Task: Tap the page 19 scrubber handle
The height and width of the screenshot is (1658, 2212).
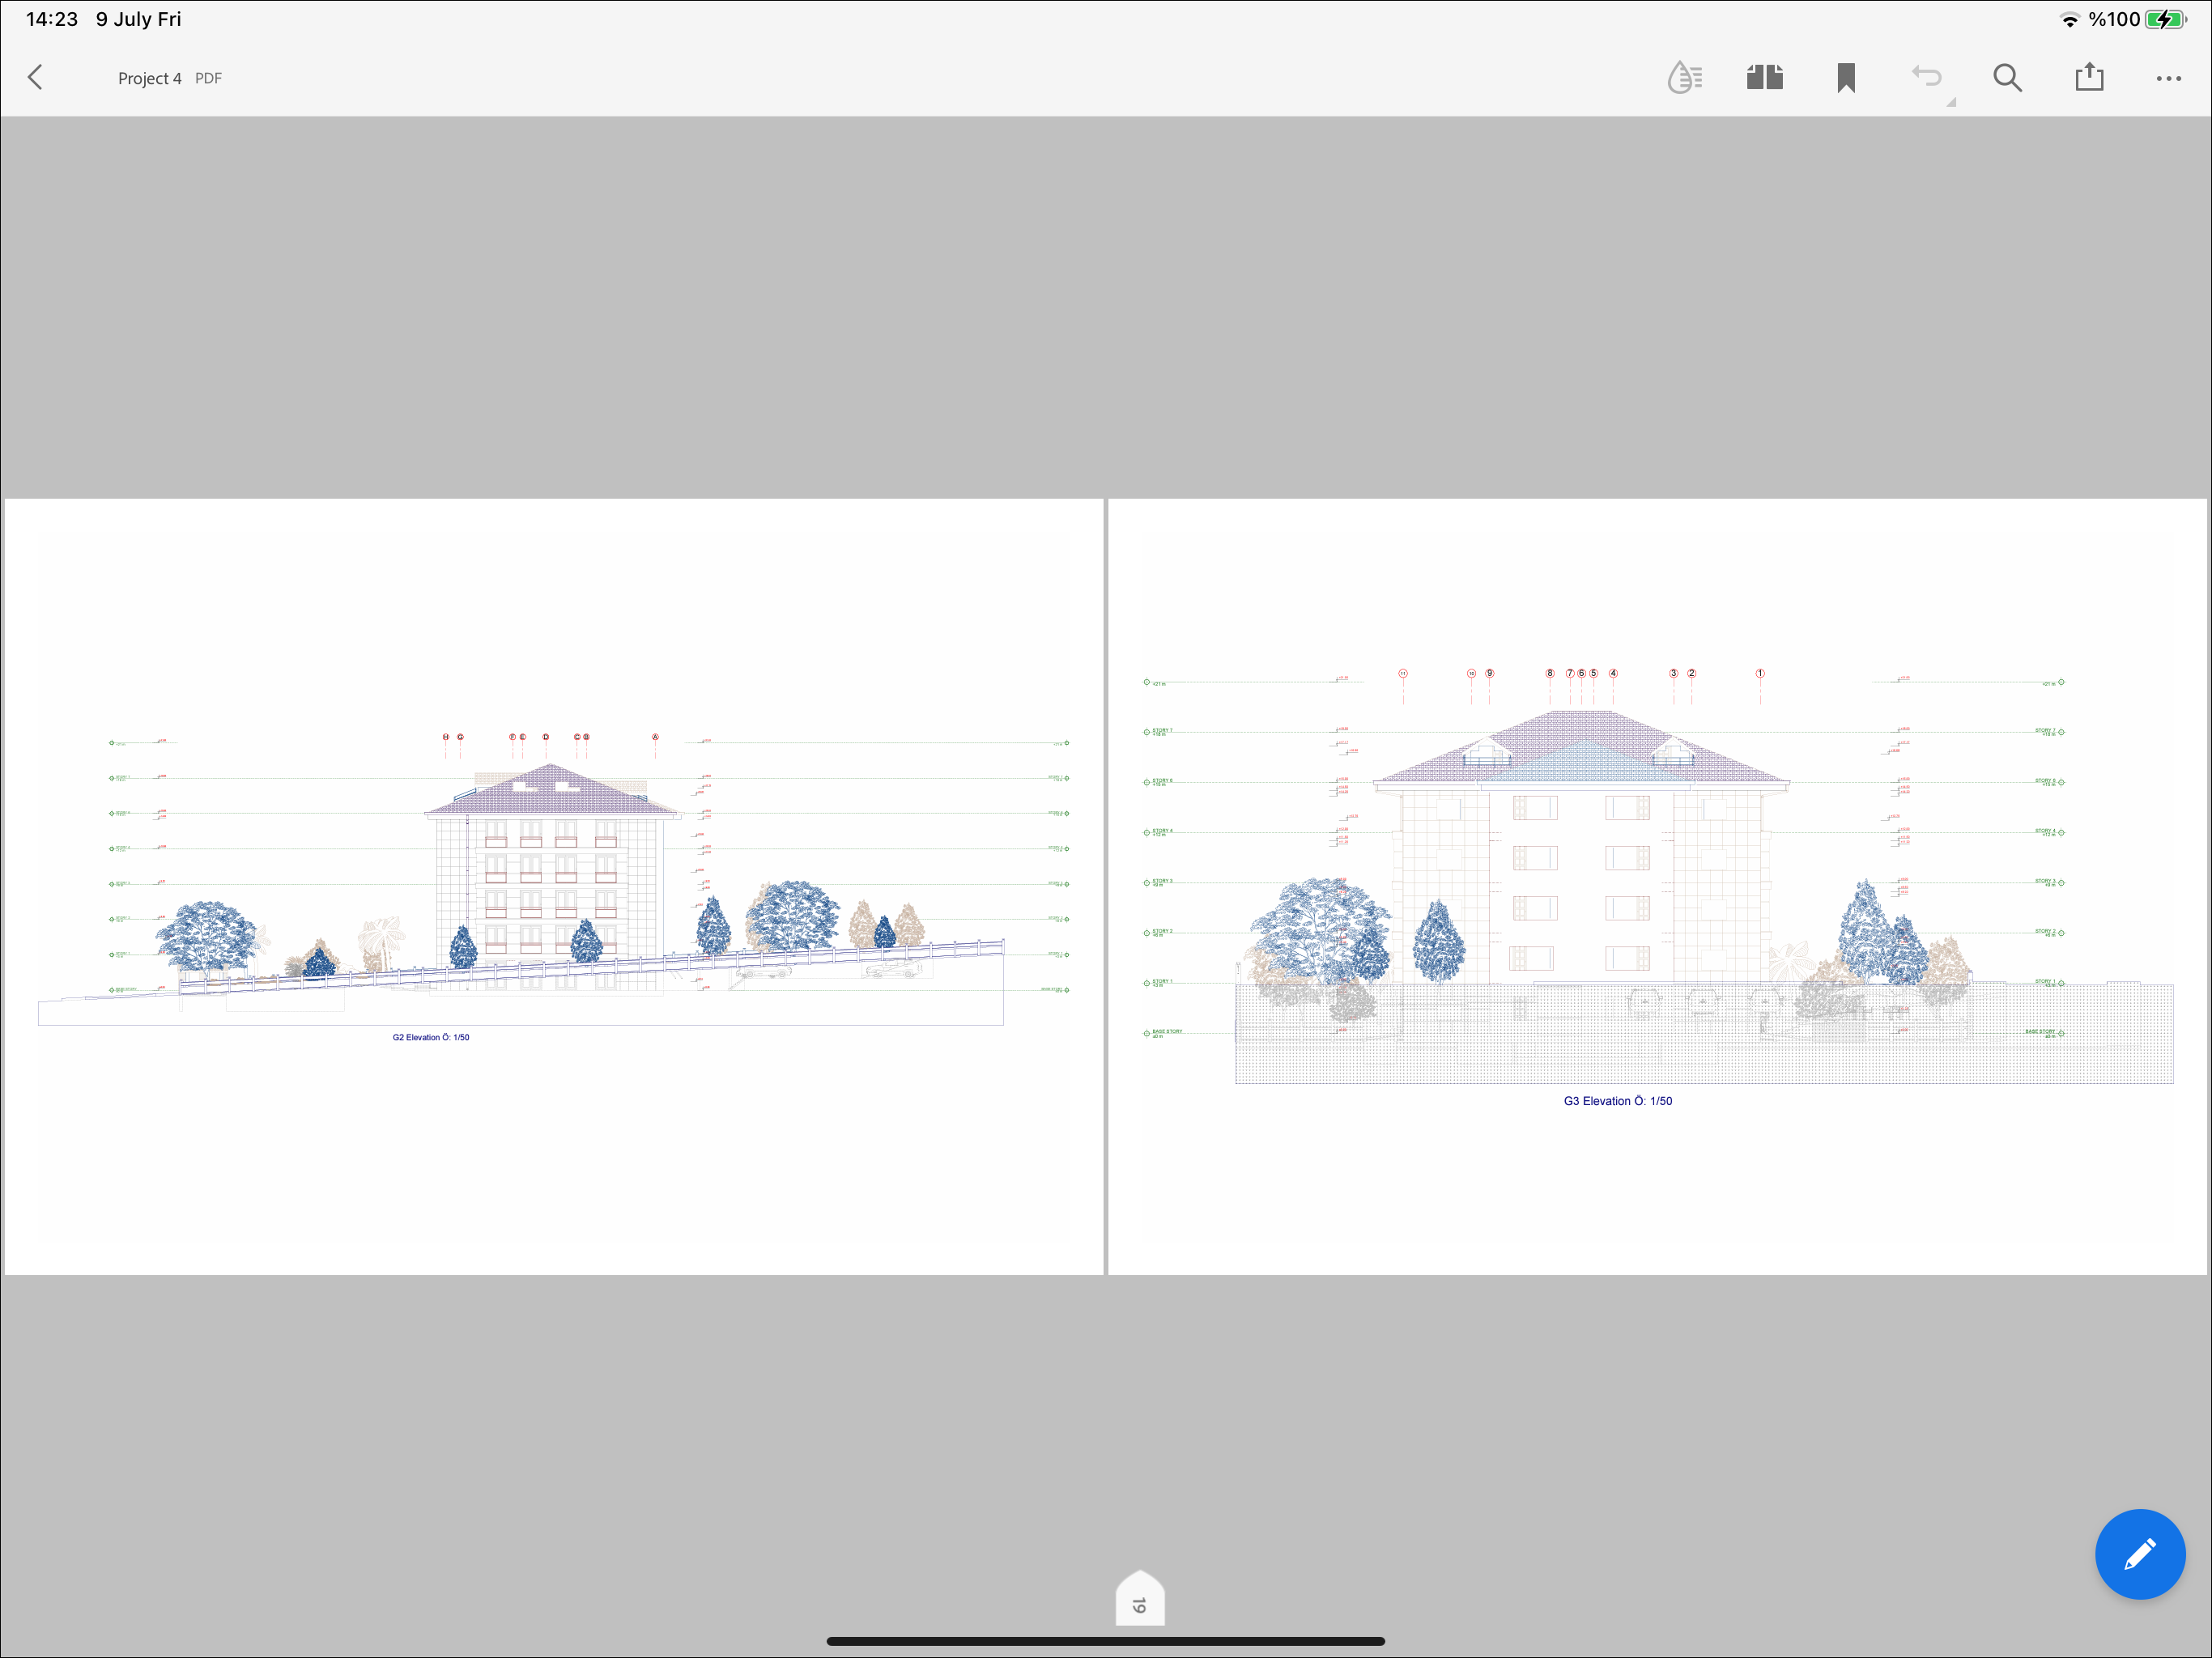Action: (x=1140, y=1599)
